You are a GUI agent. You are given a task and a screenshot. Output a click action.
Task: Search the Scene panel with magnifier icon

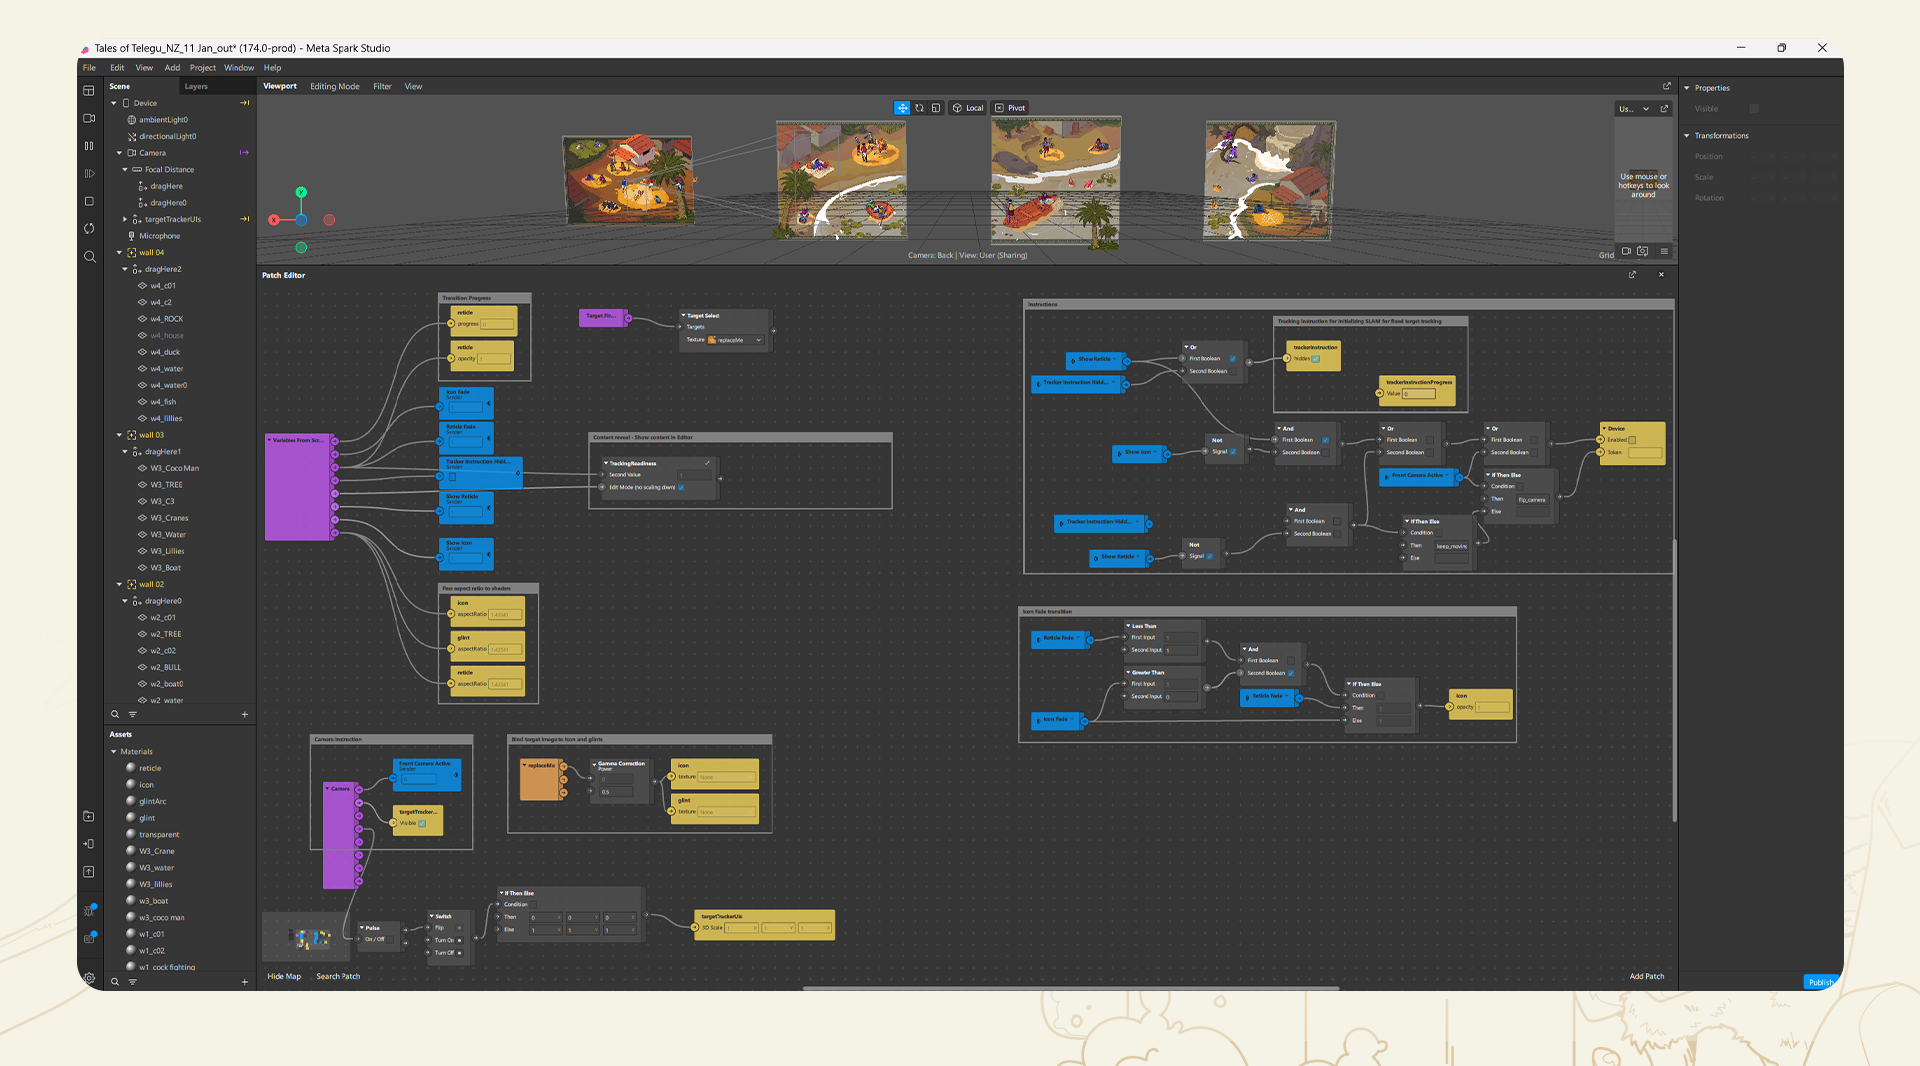point(115,714)
